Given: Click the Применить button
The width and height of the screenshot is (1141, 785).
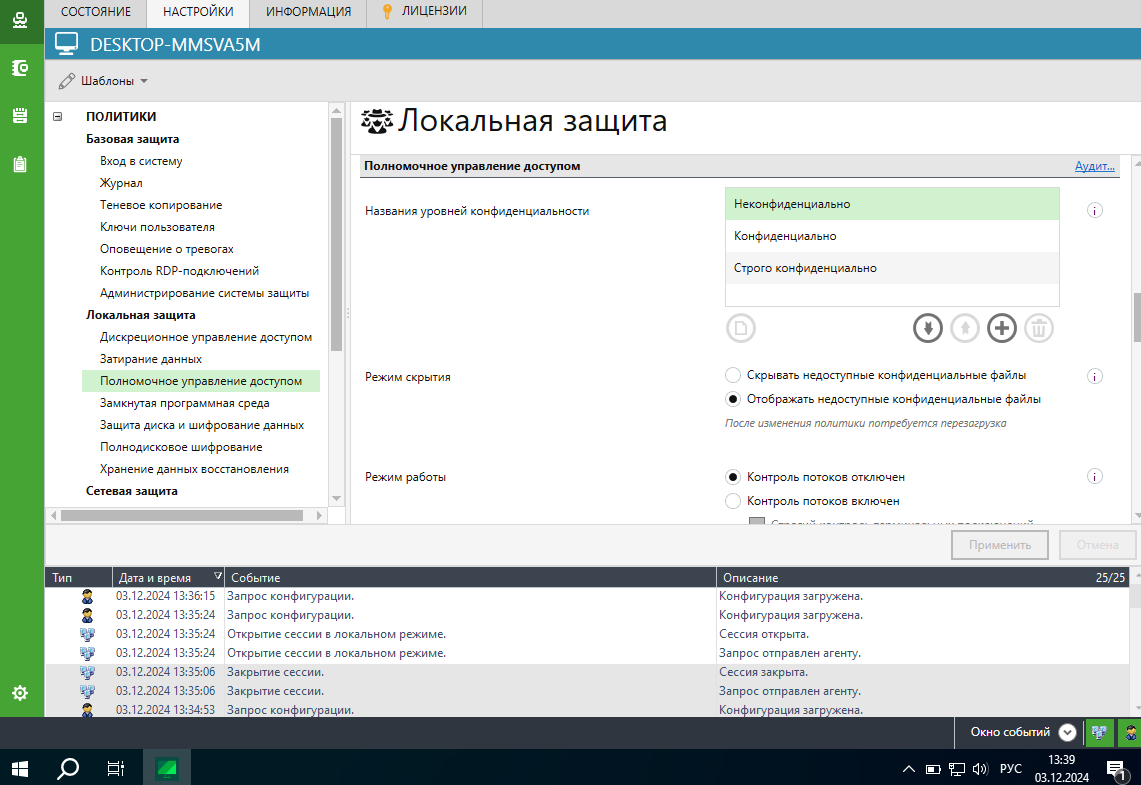Looking at the screenshot, I should pyautogui.click(x=1000, y=545).
